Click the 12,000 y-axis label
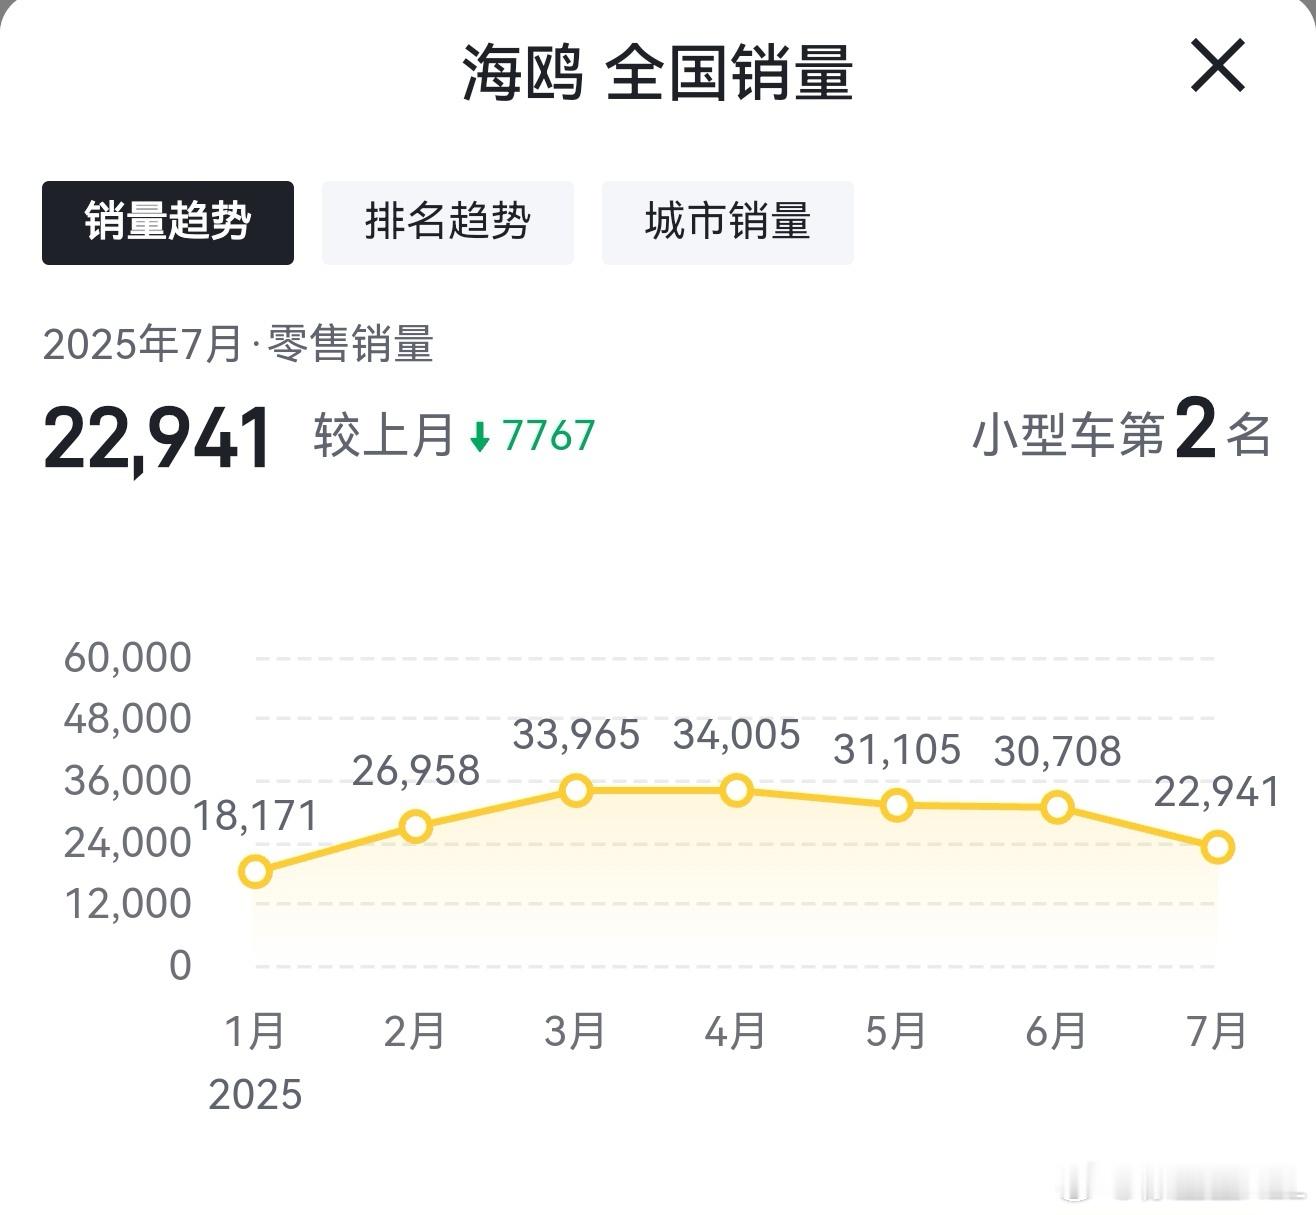The height and width of the screenshot is (1215, 1316). pyautogui.click(x=128, y=904)
